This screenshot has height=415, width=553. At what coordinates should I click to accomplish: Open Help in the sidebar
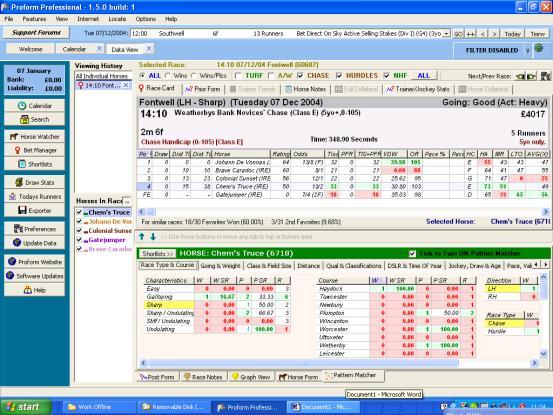34,290
